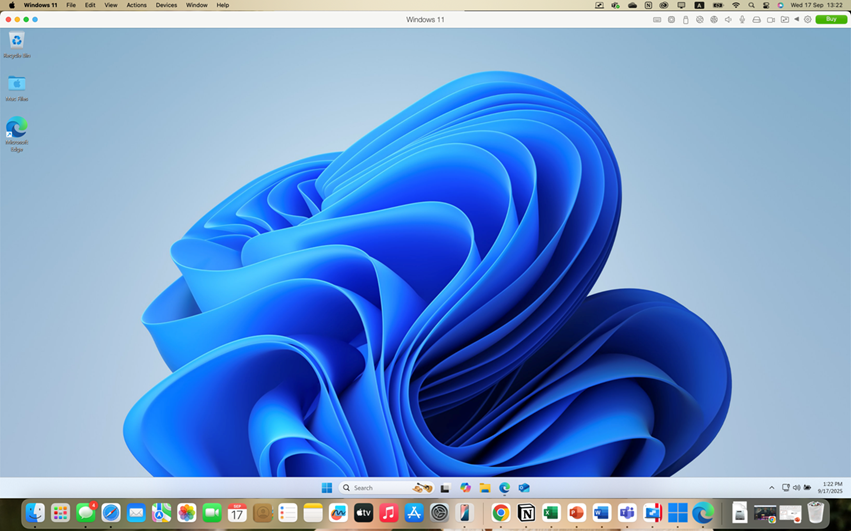Open Notion in the Dock
This screenshot has width=851, height=531.
pos(526,512)
